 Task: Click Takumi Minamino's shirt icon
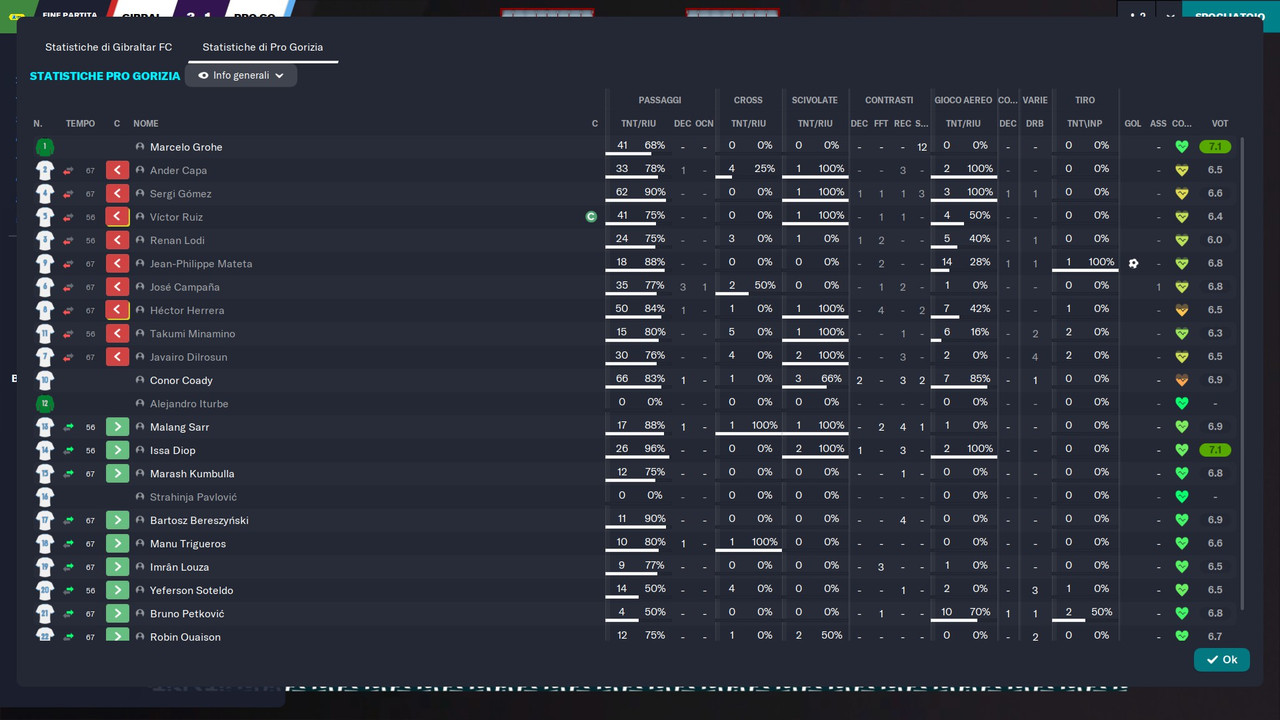pyautogui.click(x=44, y=334)
